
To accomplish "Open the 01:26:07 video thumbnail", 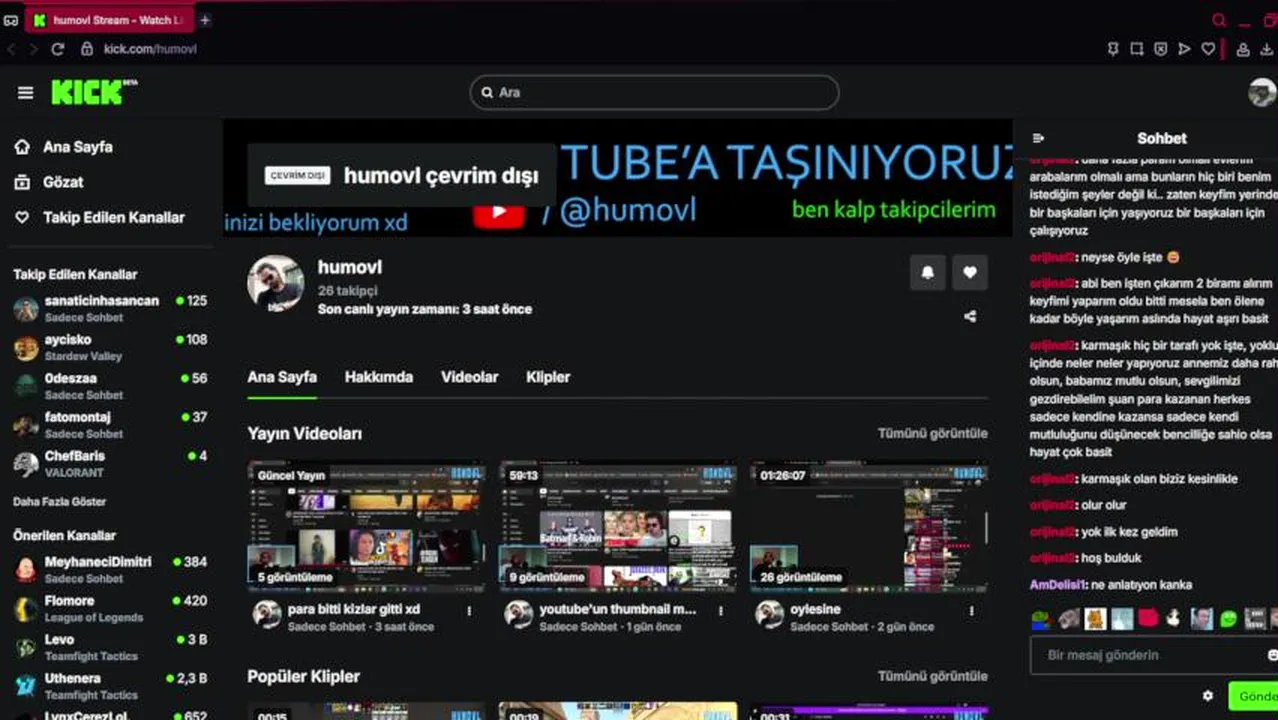I will click(869, 527).
